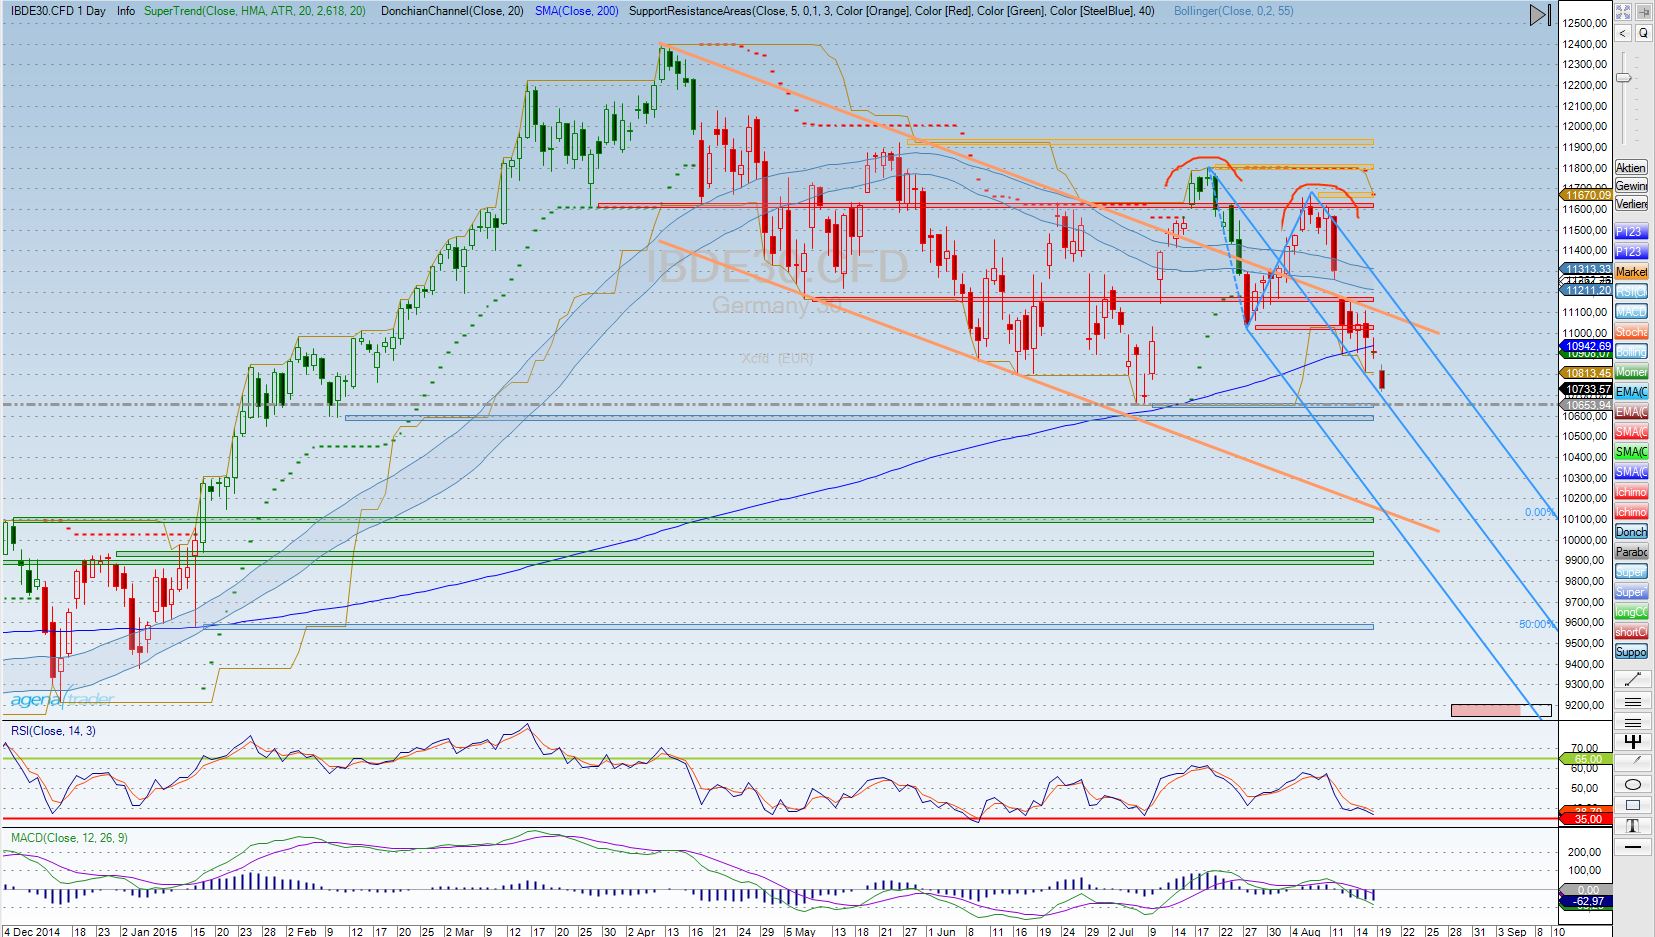Select the horizontal line drawing tool
The width and height of the screenshot is (1655, 937).
[1632, 847]
